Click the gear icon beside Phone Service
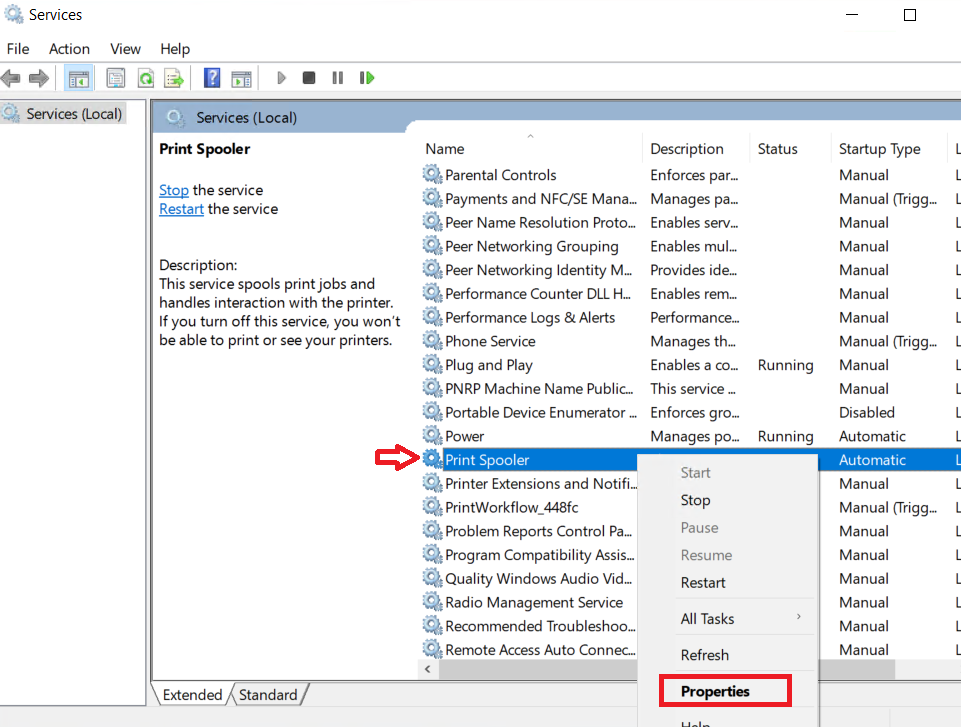Screen dimensions: 961x727 pos(433,340)
